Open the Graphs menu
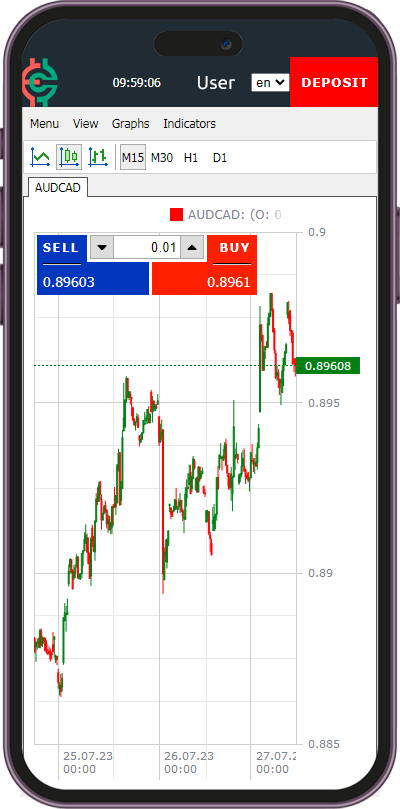The image size is (400, 809). [131, 124]
